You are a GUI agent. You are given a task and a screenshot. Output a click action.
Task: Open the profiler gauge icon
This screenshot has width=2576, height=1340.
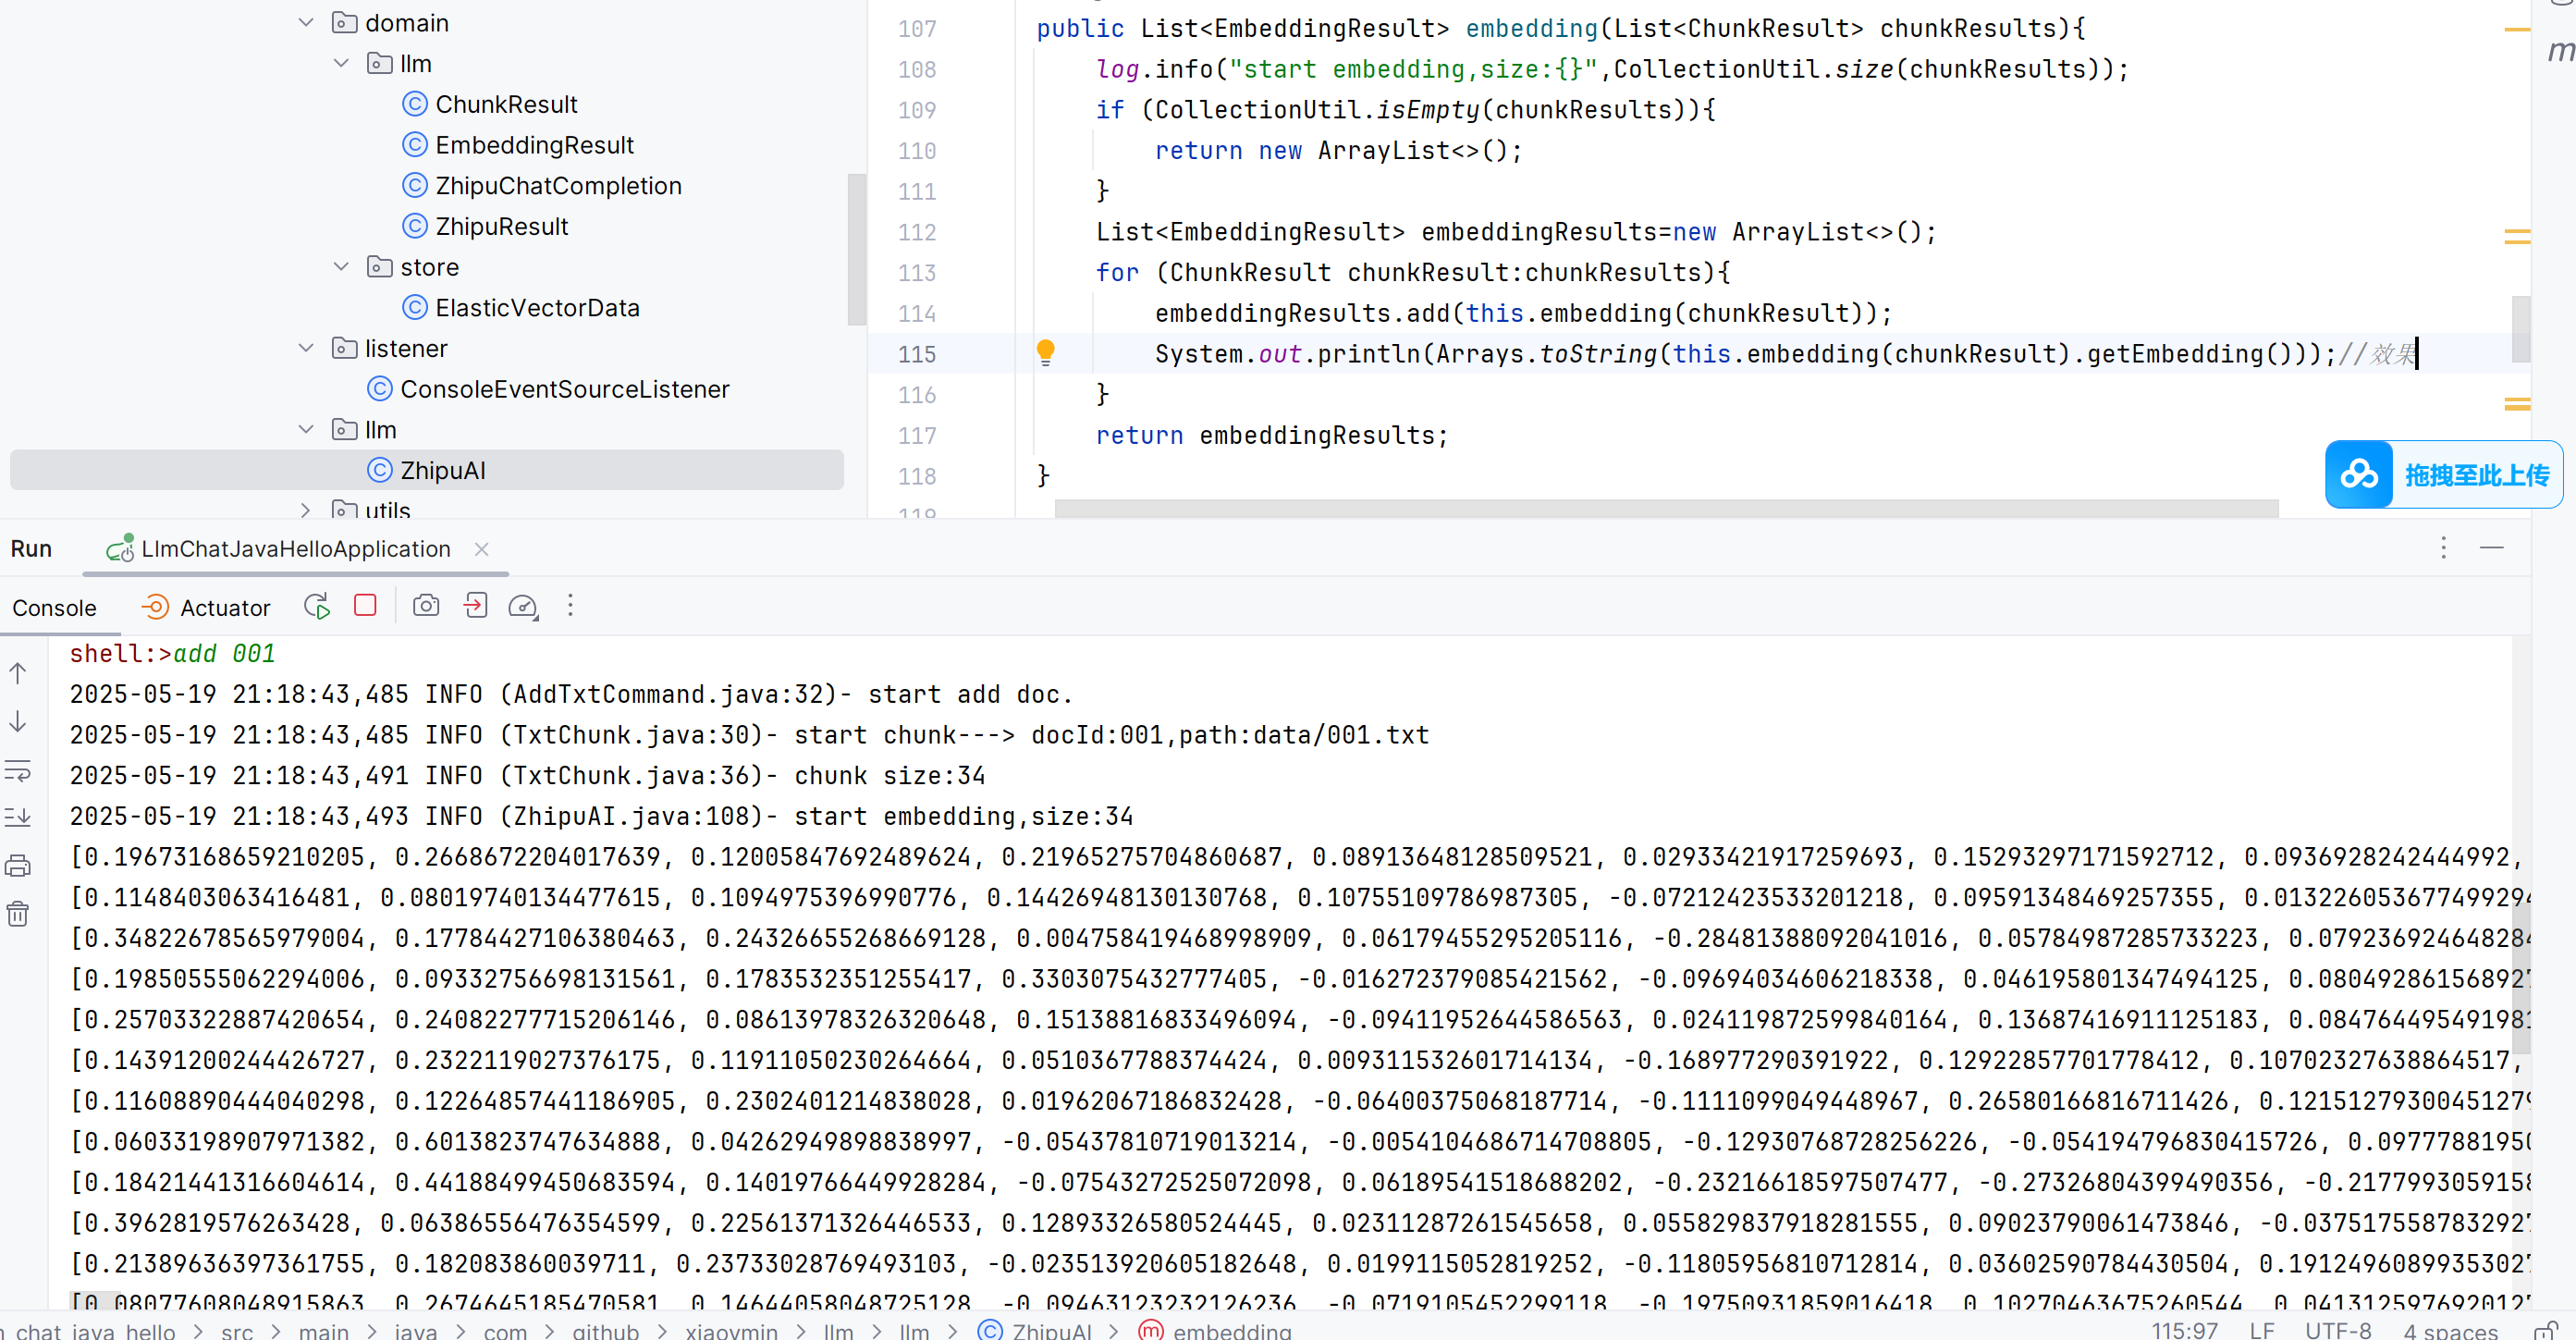click(x=523, y=606)
